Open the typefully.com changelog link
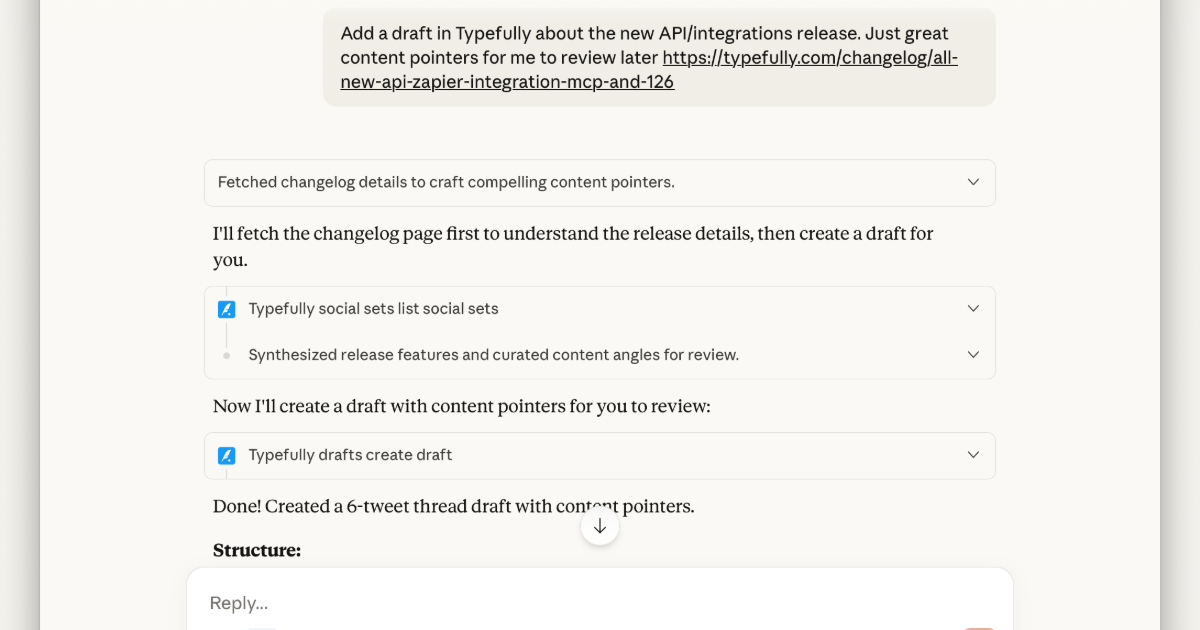Image resolution: width=1200 pixels, height=630 pixels. point(810,58)
